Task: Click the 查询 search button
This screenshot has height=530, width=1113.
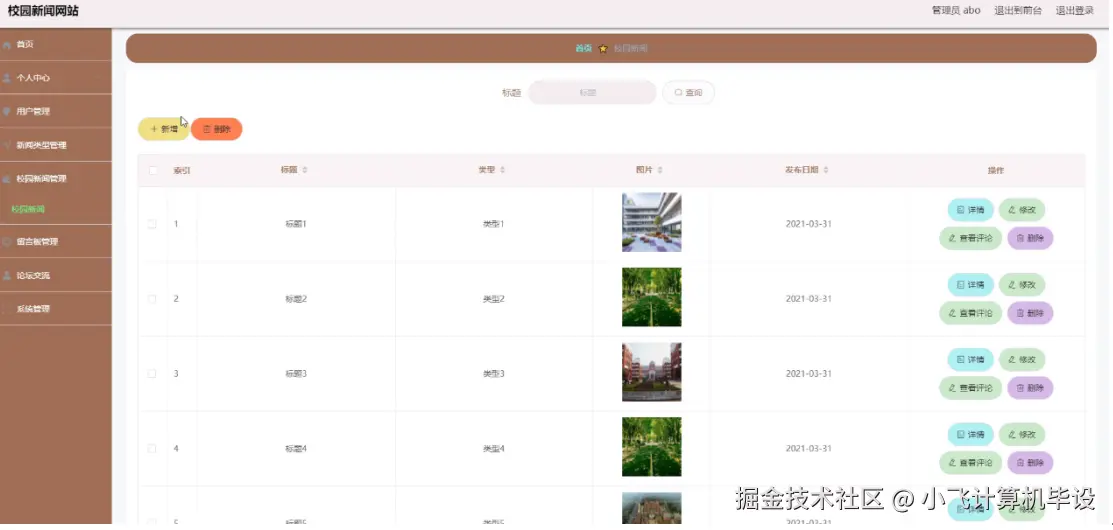Action: coord(688,92)
